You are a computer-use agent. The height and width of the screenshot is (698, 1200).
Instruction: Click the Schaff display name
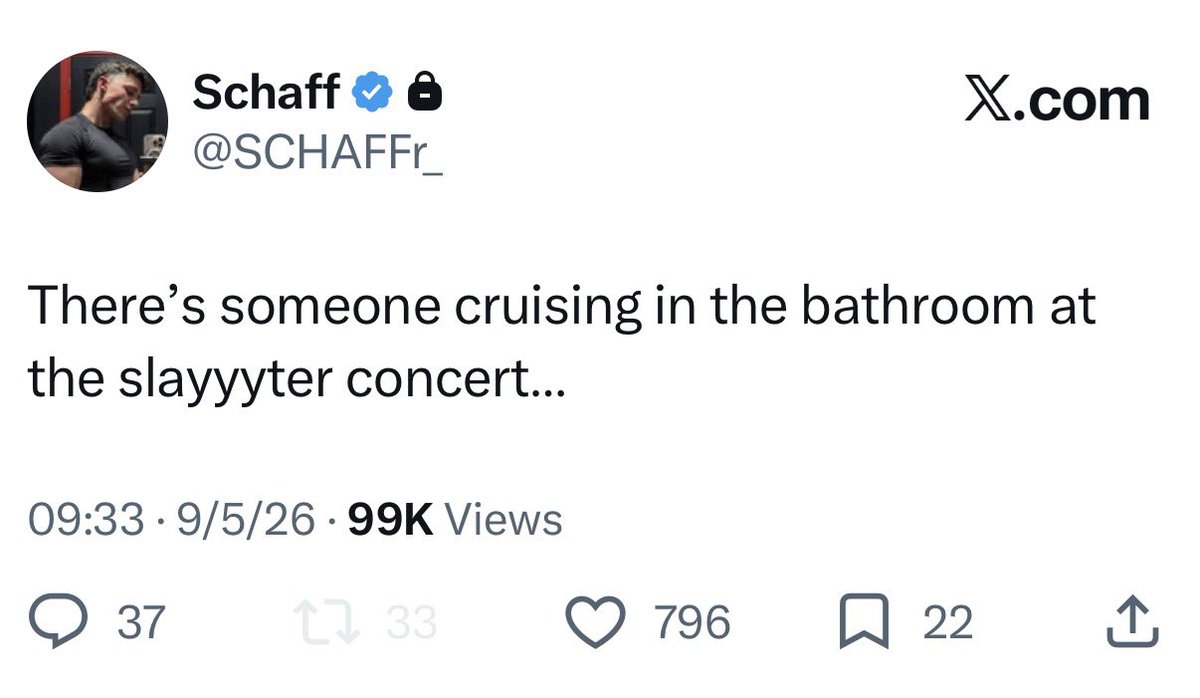point(266,94)
